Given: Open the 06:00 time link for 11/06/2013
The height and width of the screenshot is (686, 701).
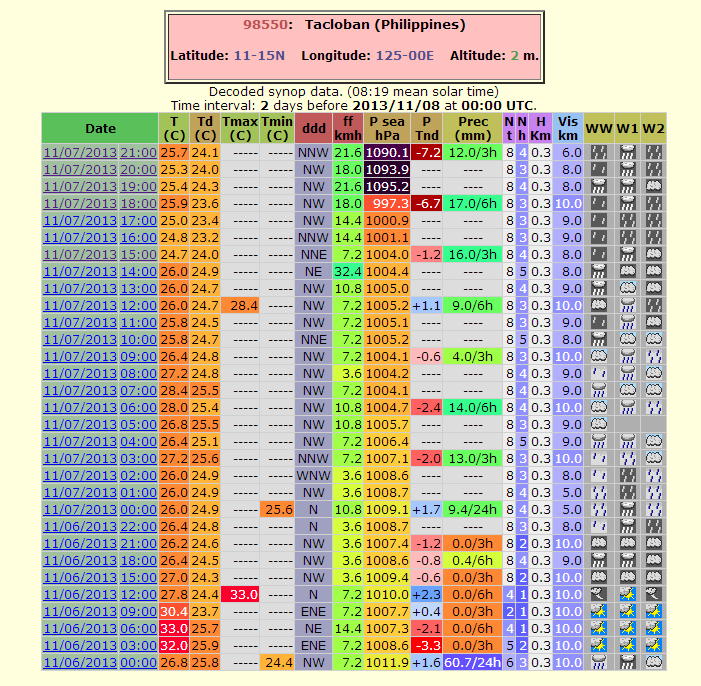Looking at the screenshot, I should tap(138, 628).
